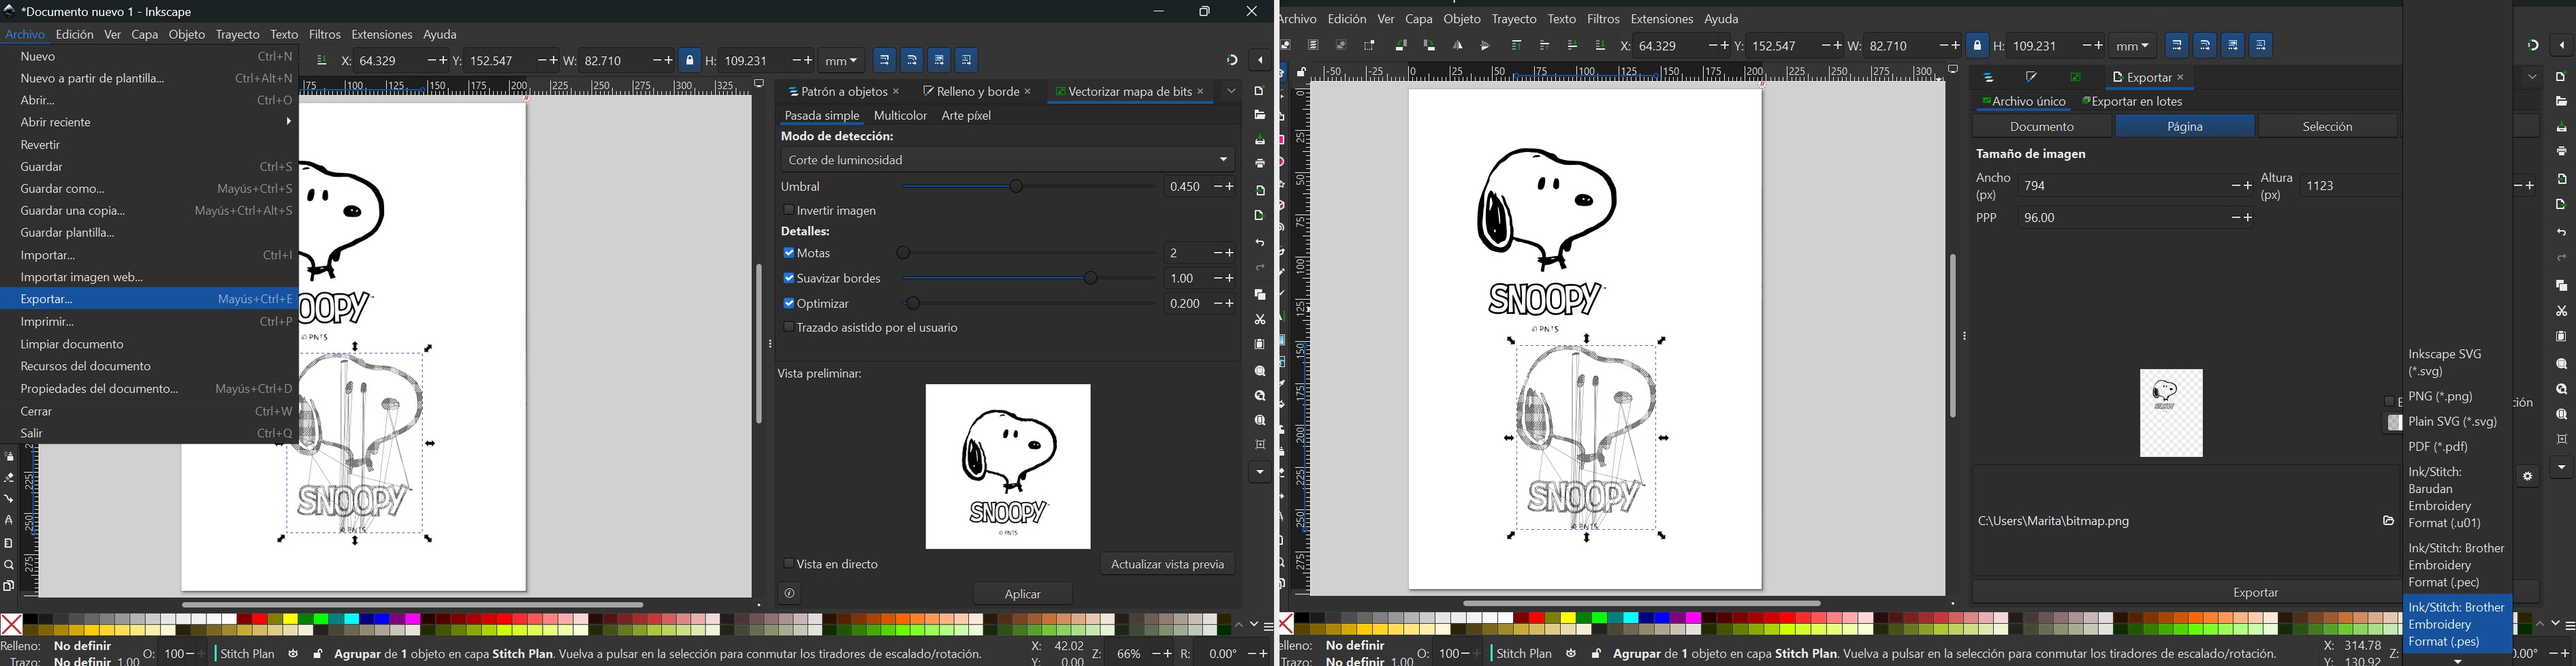
Task: Raise selection to top in right window
Action: click(1517, 46)
